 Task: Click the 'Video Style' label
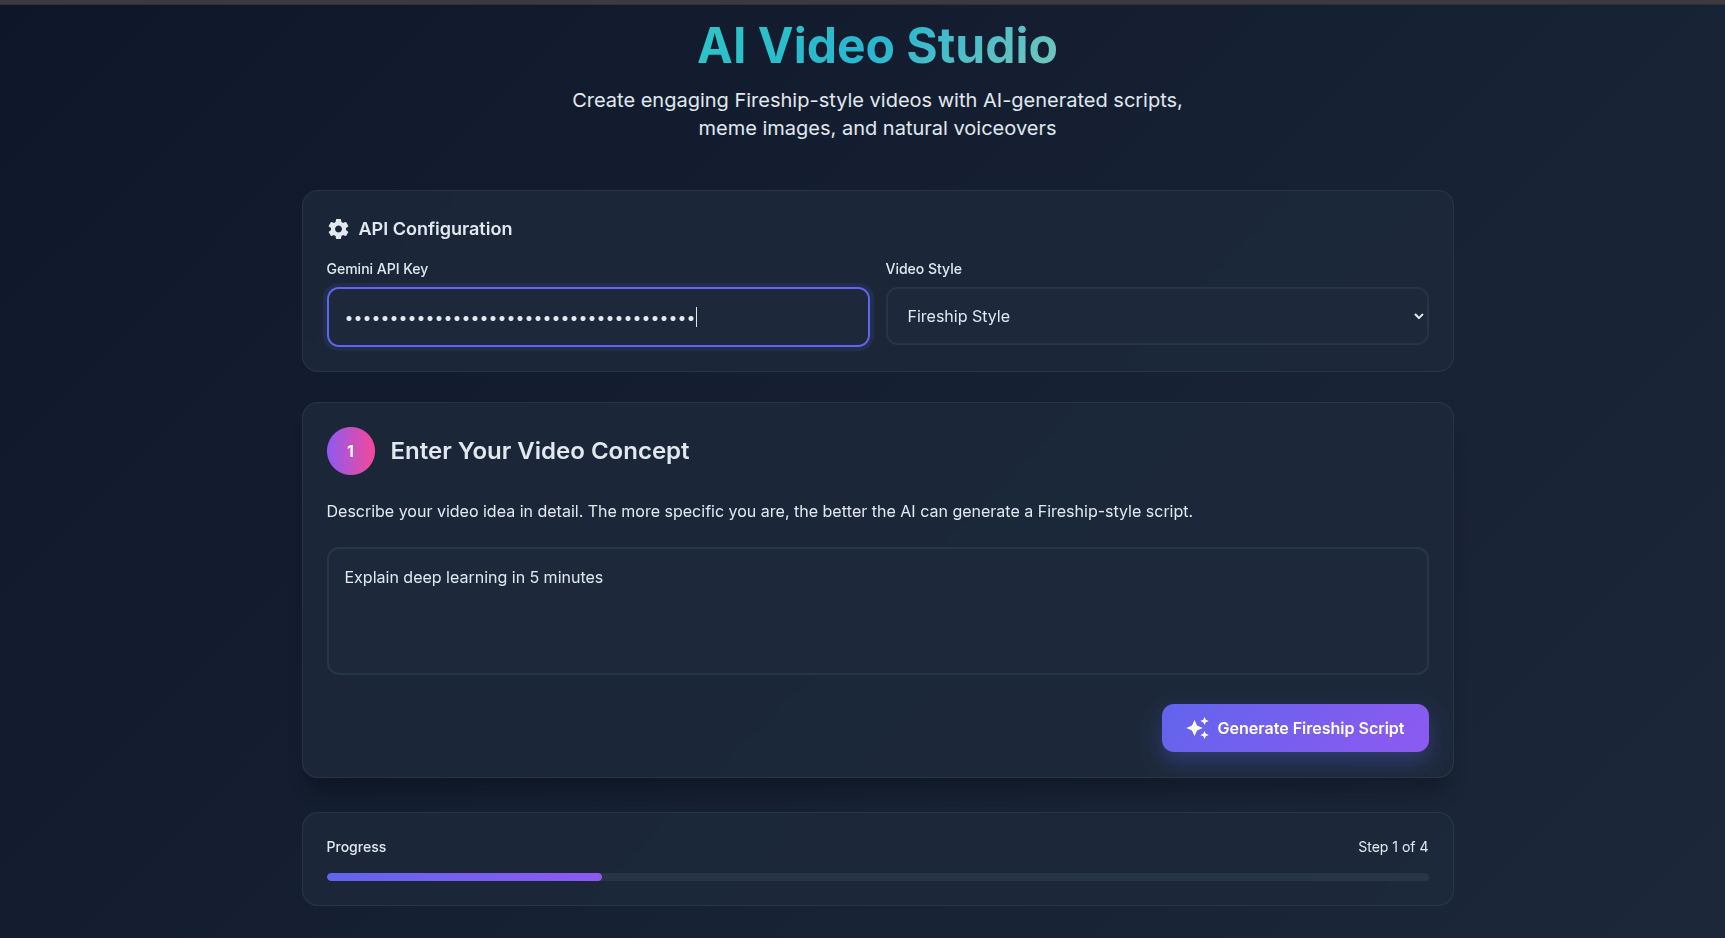click(923, 269)
